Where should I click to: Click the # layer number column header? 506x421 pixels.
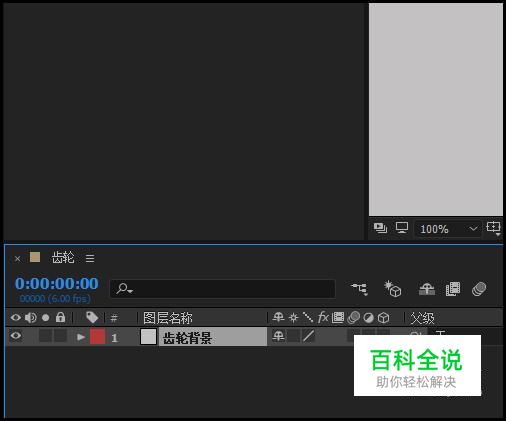pos(114,318)
